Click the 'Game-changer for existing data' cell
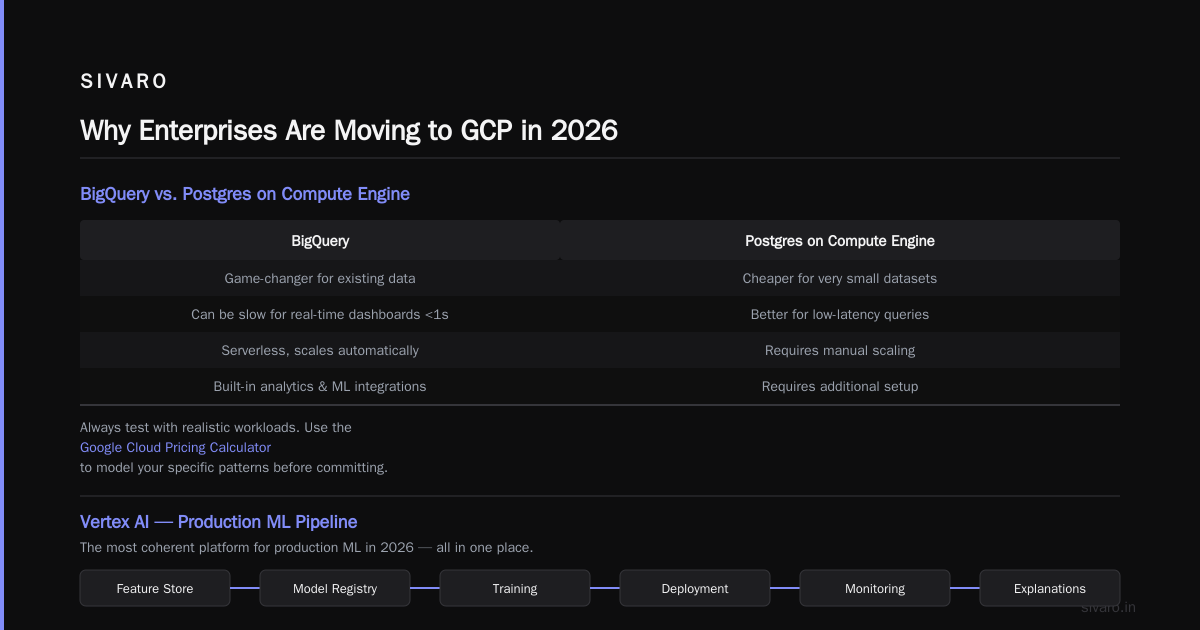Image resolution: width=1200 pixels, height=630 pixels. pos(320,278)
